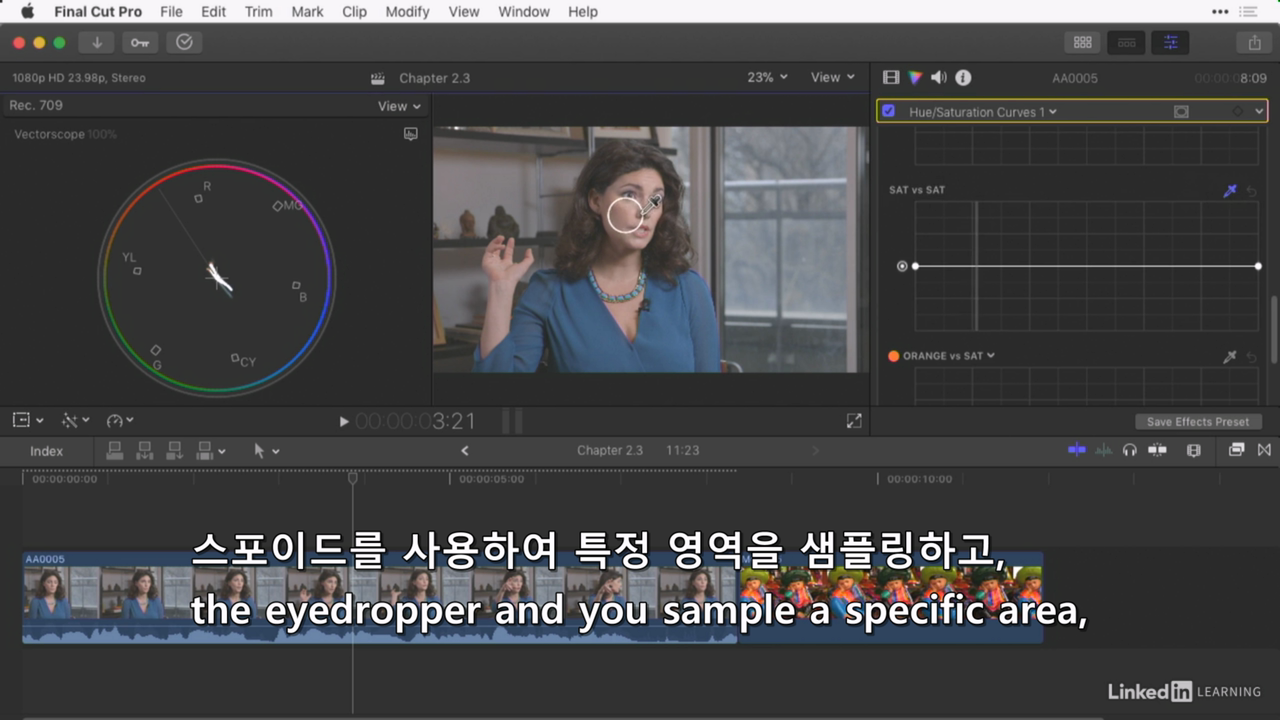Open the Final Cut Pro application menu
Viewport: 1280px width, 720px height.
pos(98,12)
